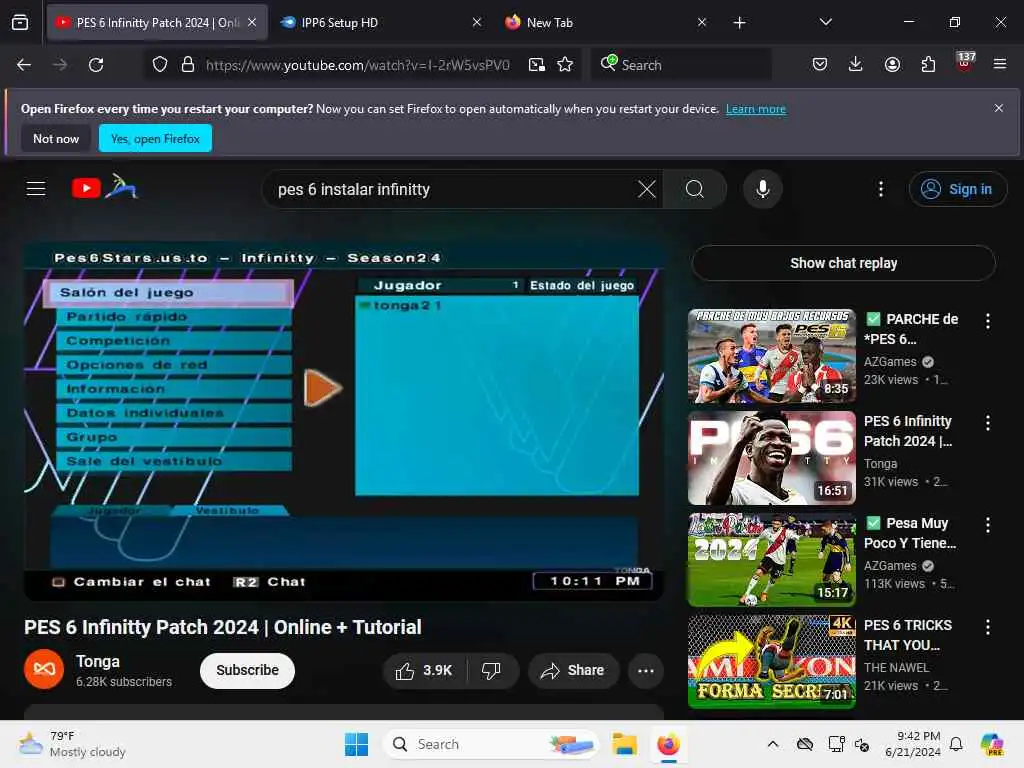This screenshot has width=1024, height=768.
Task: Open the Tonga channel name link
Action: pyautogui.click(x=98, y=662)
